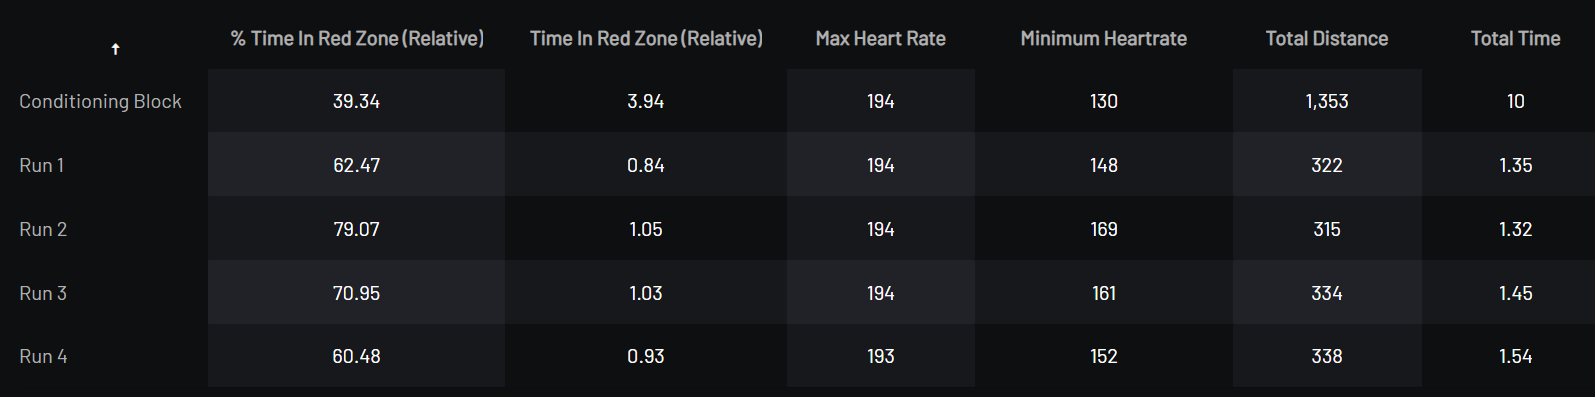The height and width of the screenshot is (397, 1595).
Task: Click the Max Heart Rate column header
Action: 880,39
